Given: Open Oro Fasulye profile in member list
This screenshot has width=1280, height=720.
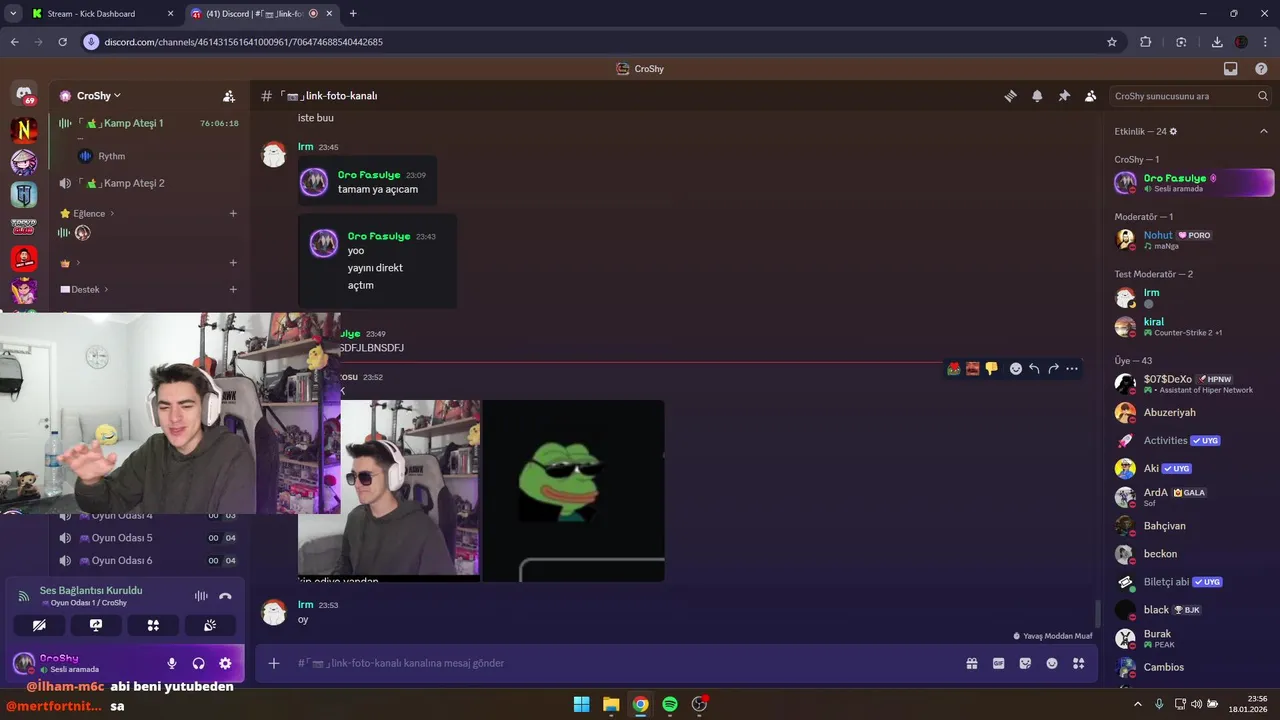Looking at the screenshot, I should coord(1194,183).
